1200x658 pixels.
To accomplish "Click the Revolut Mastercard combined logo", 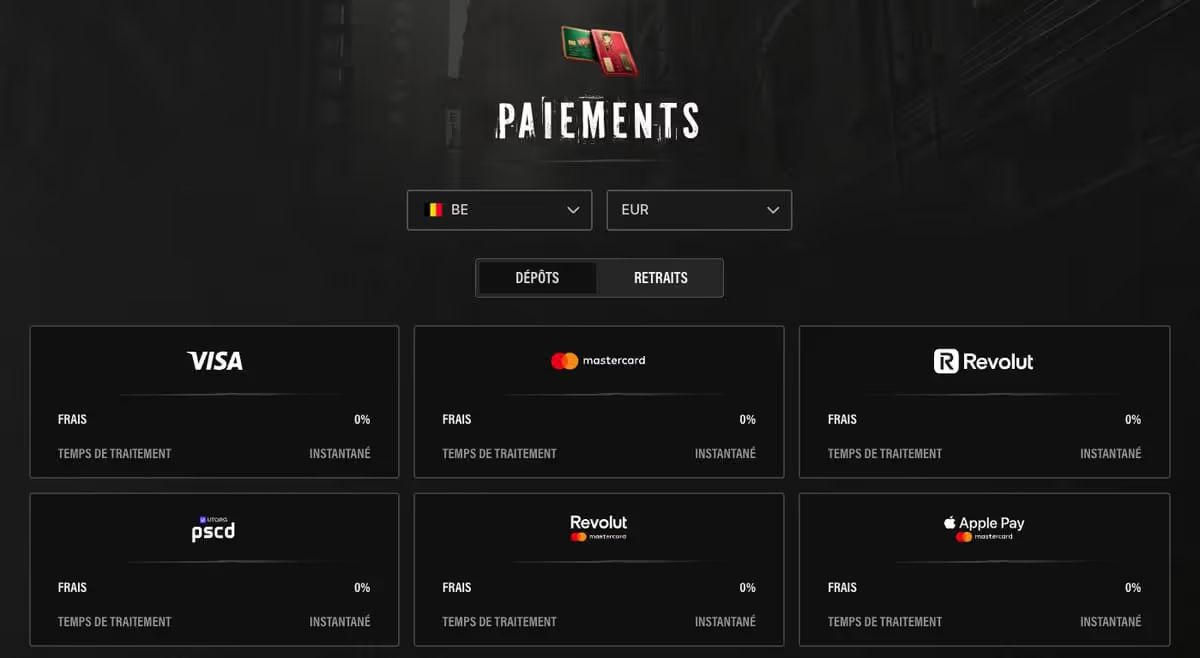I will click(598, 528).
